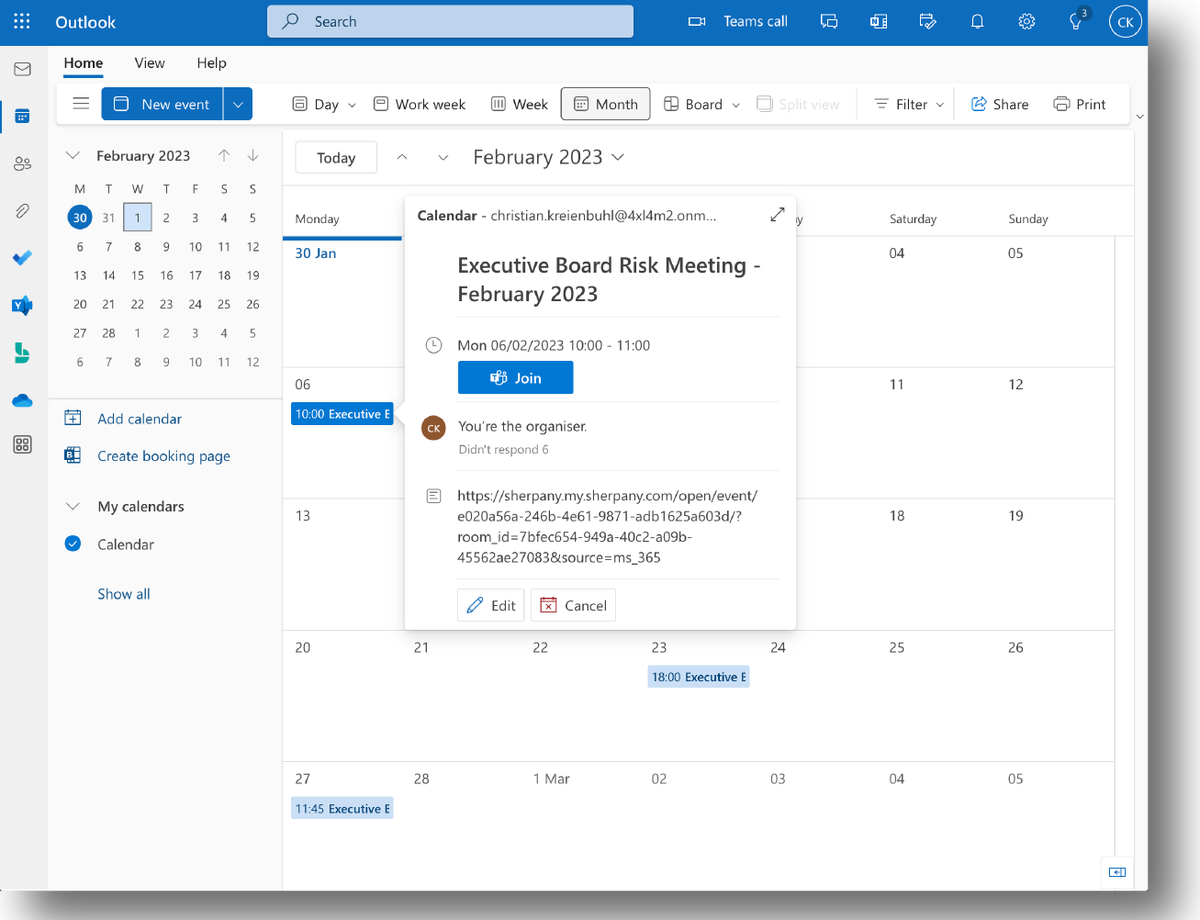Viewport: 1200px width, 920px height.
Task: Click inside the Search field
Action: click(449, 20)
